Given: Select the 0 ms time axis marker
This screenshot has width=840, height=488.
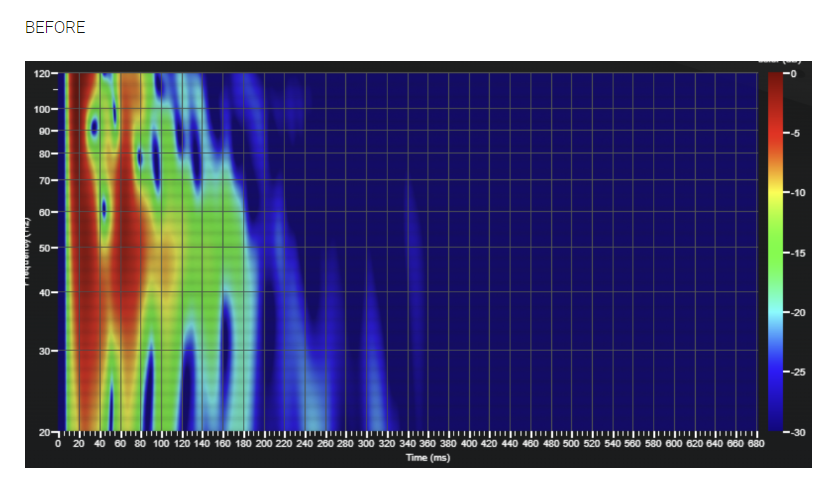Looking at the screenshot, I should point(59,443).
